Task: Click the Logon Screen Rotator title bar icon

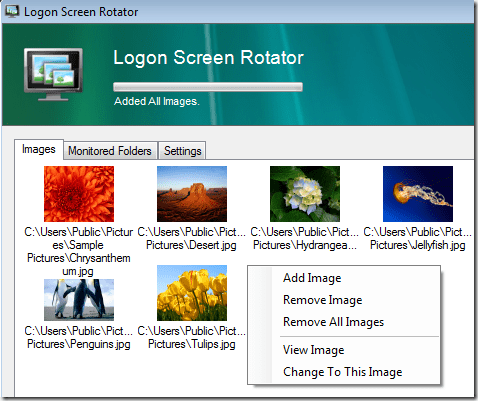Action: click(x=12, y=11)
